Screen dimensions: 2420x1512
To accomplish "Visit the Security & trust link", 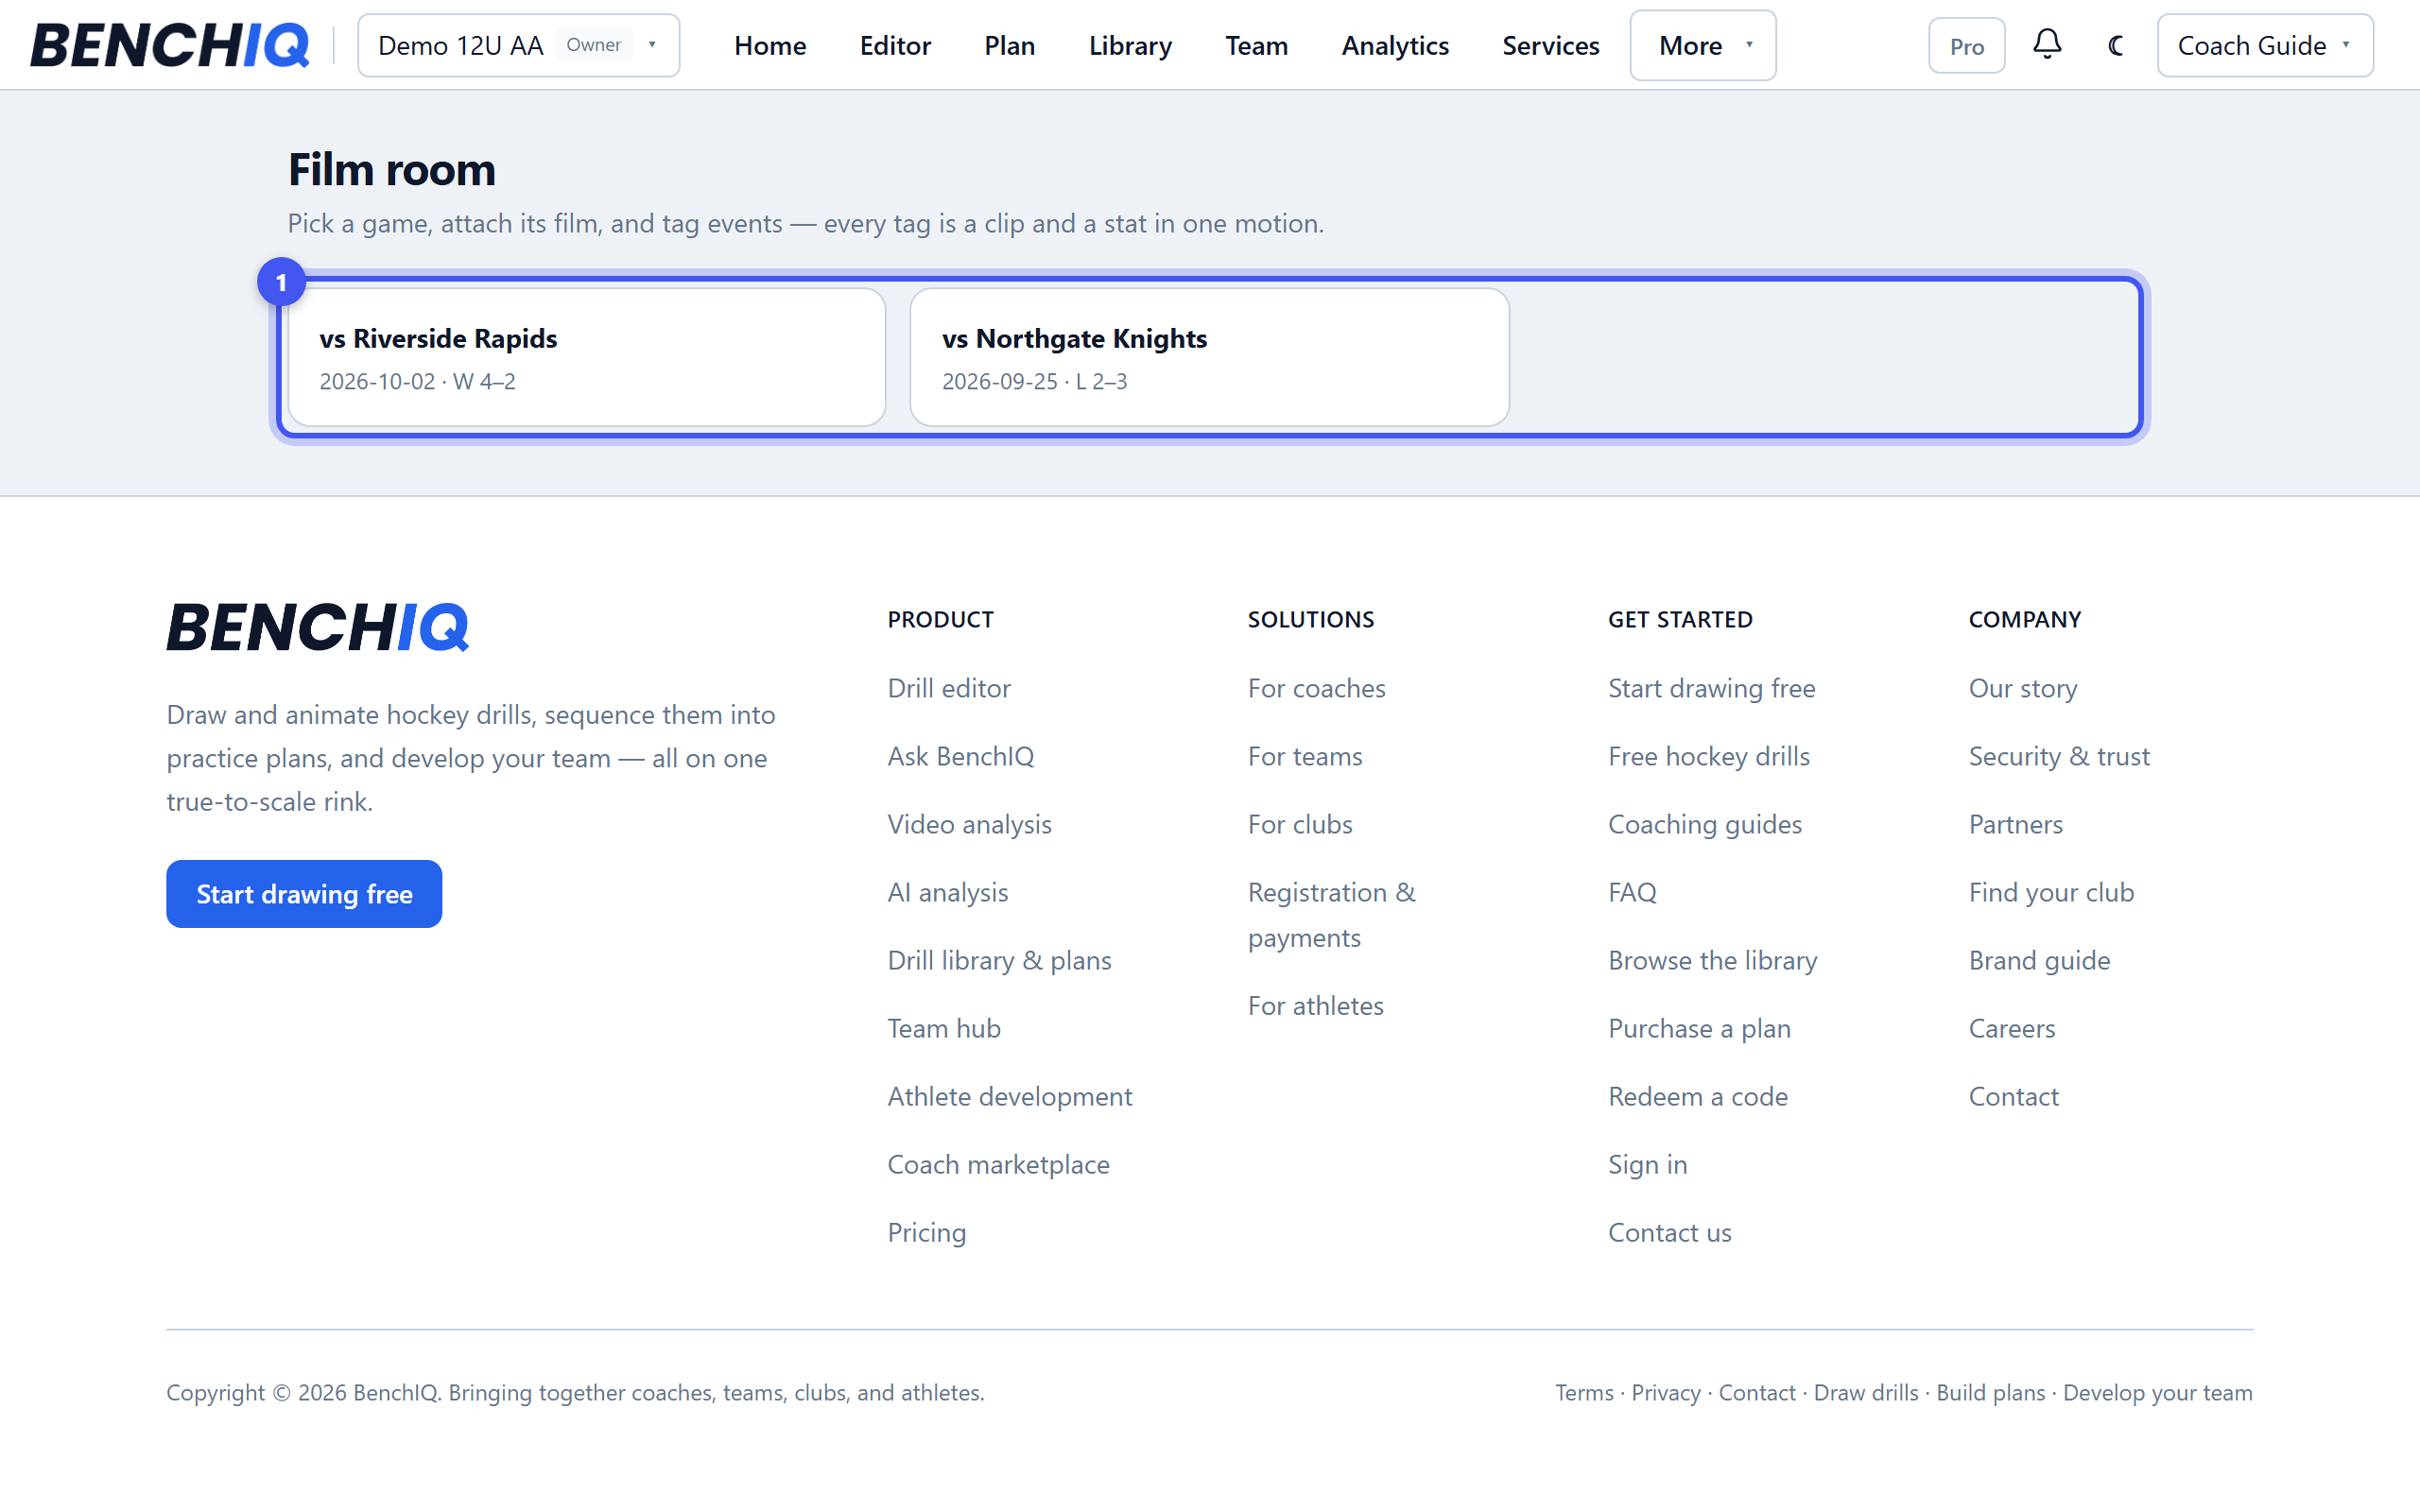I will (x=2058, y=756).
